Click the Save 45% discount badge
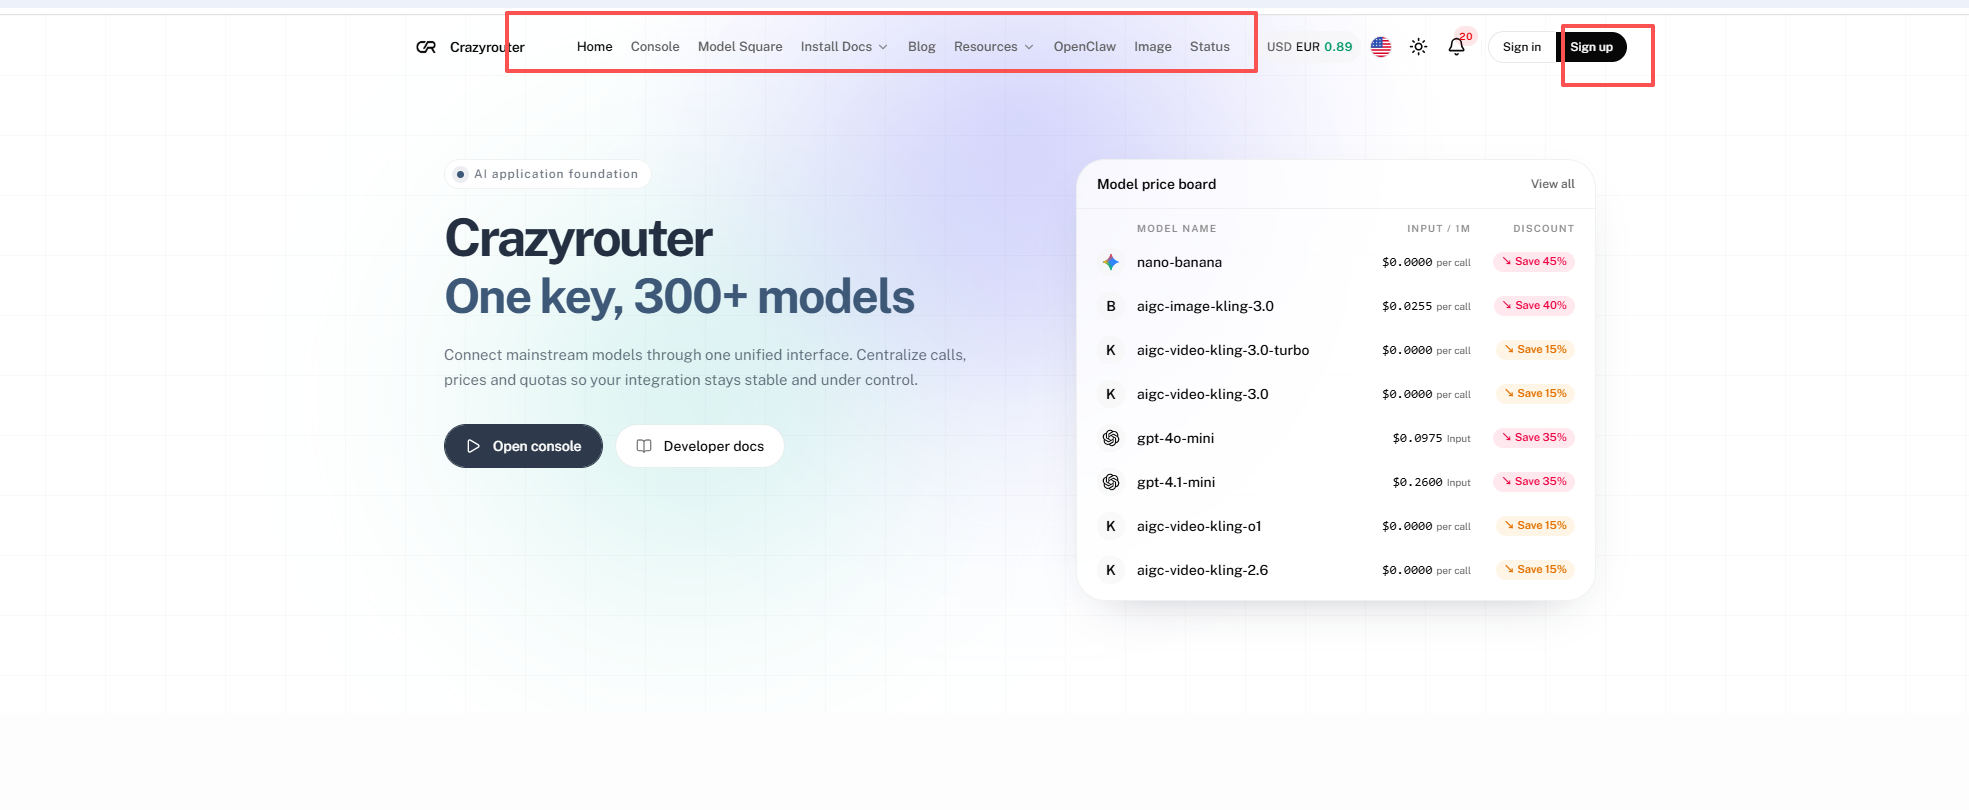The image size is (1969, 810). point(1534,262)
